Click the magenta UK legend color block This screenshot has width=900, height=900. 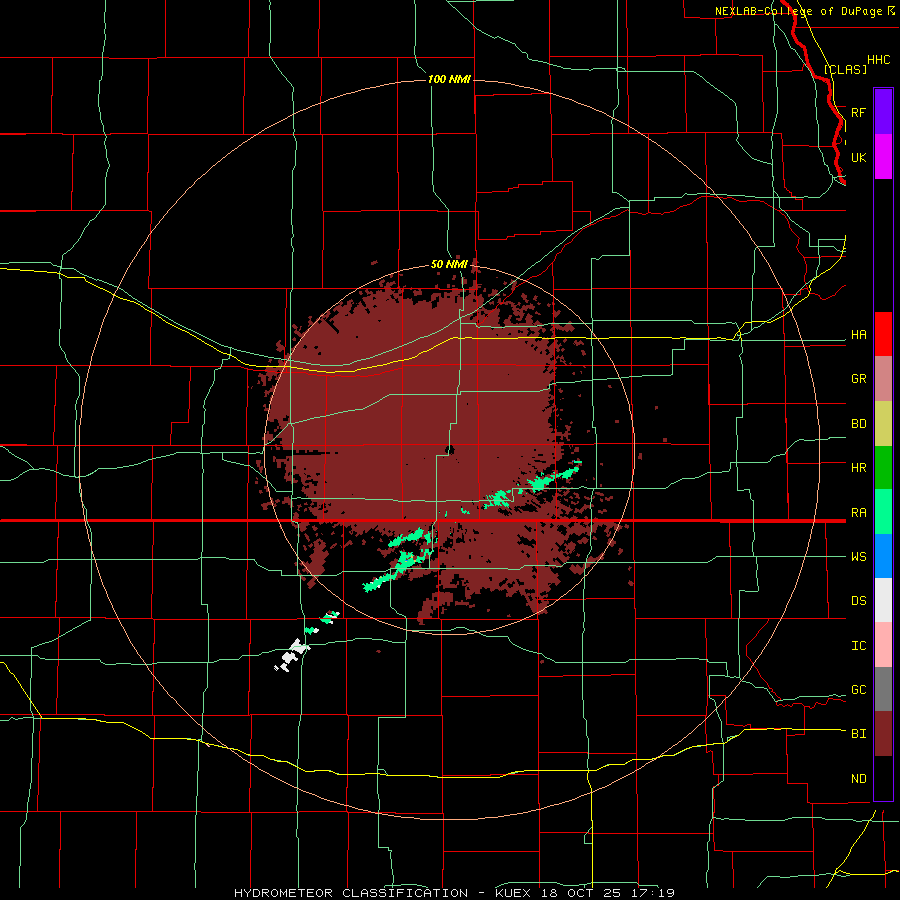(x=883, y=157)
